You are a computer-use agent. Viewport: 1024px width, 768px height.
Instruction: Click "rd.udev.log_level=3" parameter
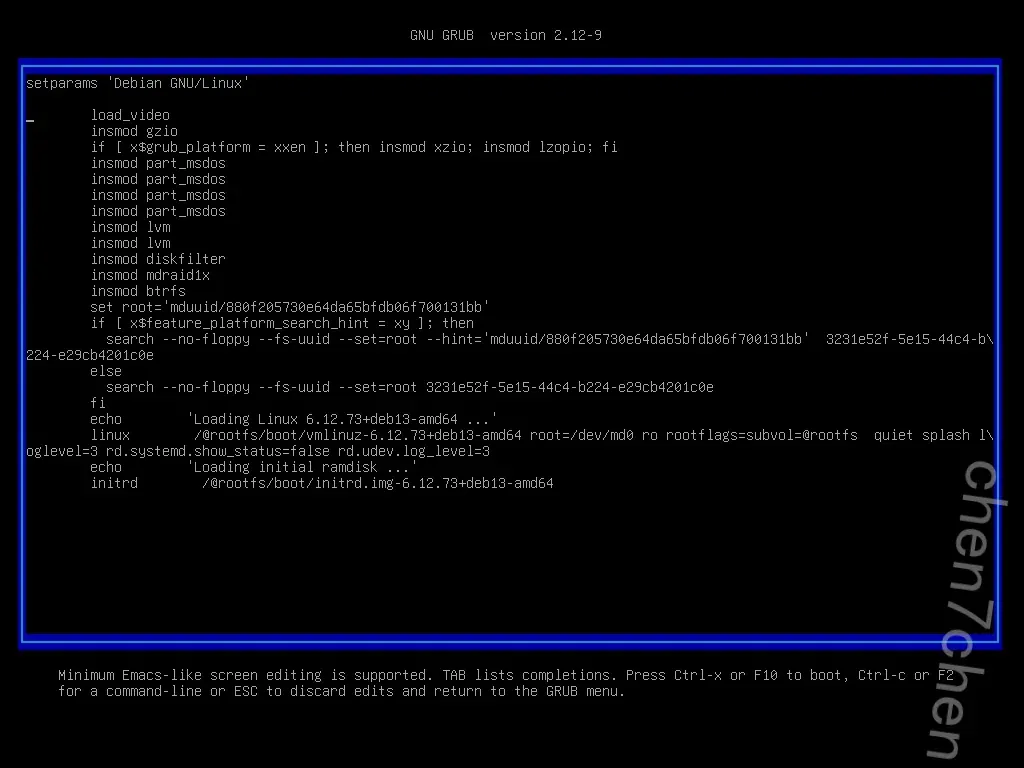[413, 451]
